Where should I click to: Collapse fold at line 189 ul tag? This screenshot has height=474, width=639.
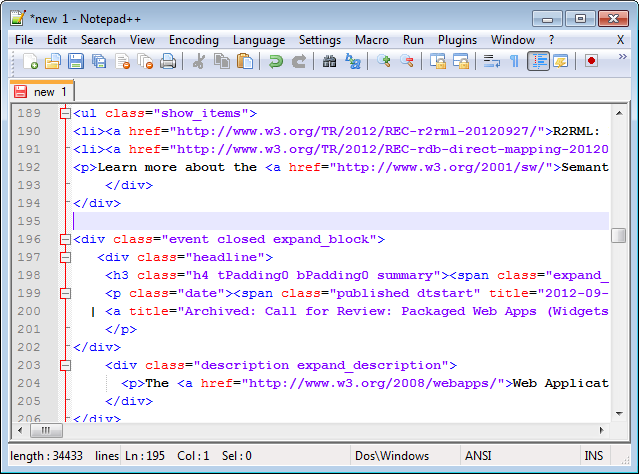click(65, 113)
